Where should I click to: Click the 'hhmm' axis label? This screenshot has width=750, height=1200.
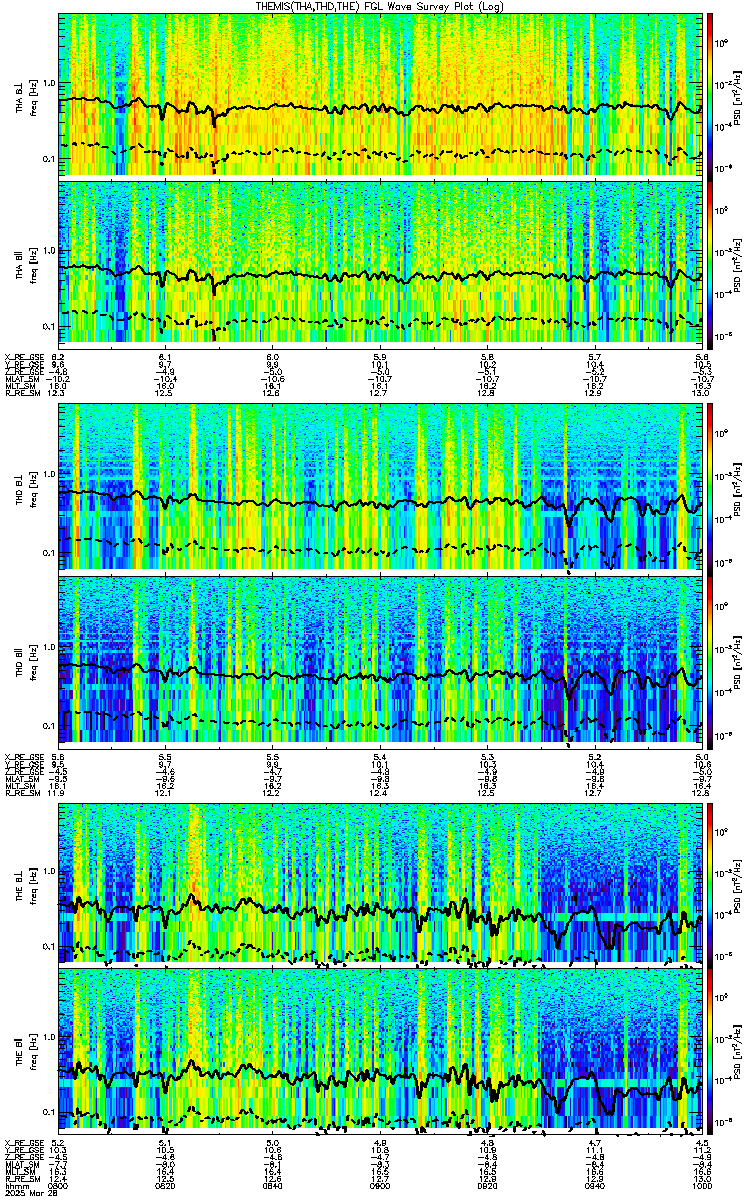(15, 1186)
